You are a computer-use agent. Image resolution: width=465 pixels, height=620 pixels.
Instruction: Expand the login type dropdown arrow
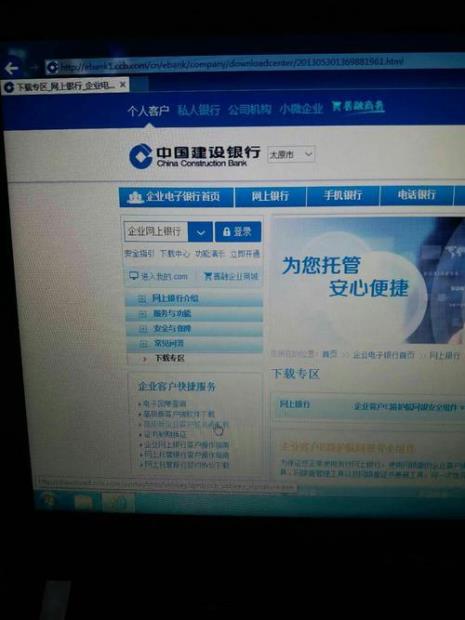pyautogui.click(x=200, y=232)
